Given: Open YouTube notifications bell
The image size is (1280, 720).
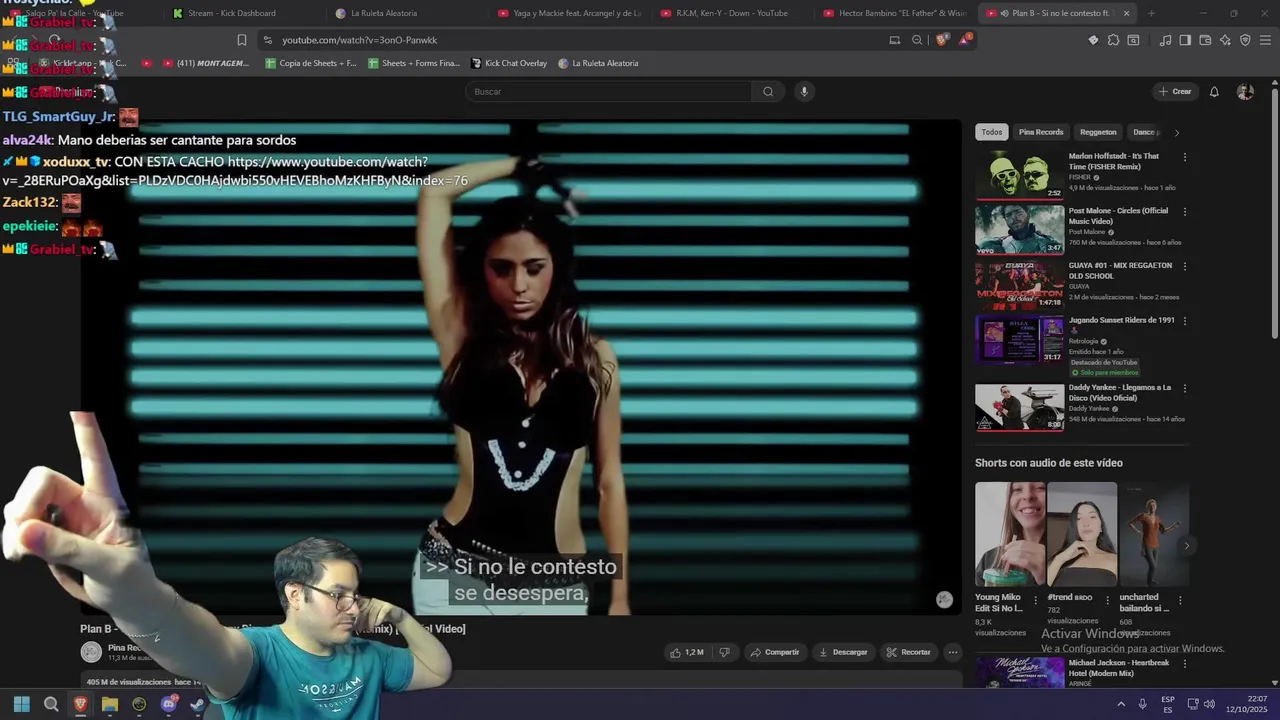Looking at the screenshot, I should [x=1214, y=91].
